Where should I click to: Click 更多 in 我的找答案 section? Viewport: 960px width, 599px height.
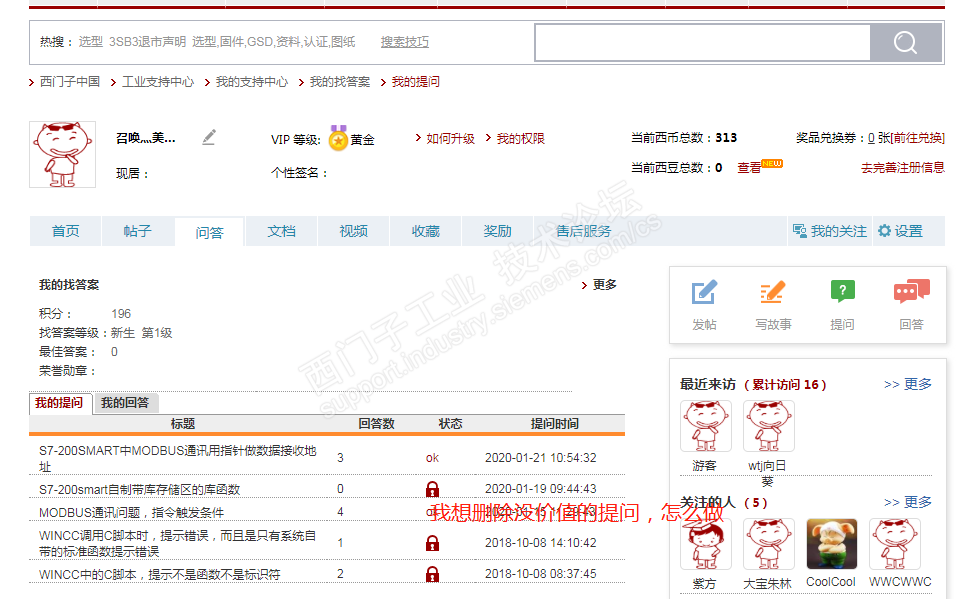tap(604, 285)
